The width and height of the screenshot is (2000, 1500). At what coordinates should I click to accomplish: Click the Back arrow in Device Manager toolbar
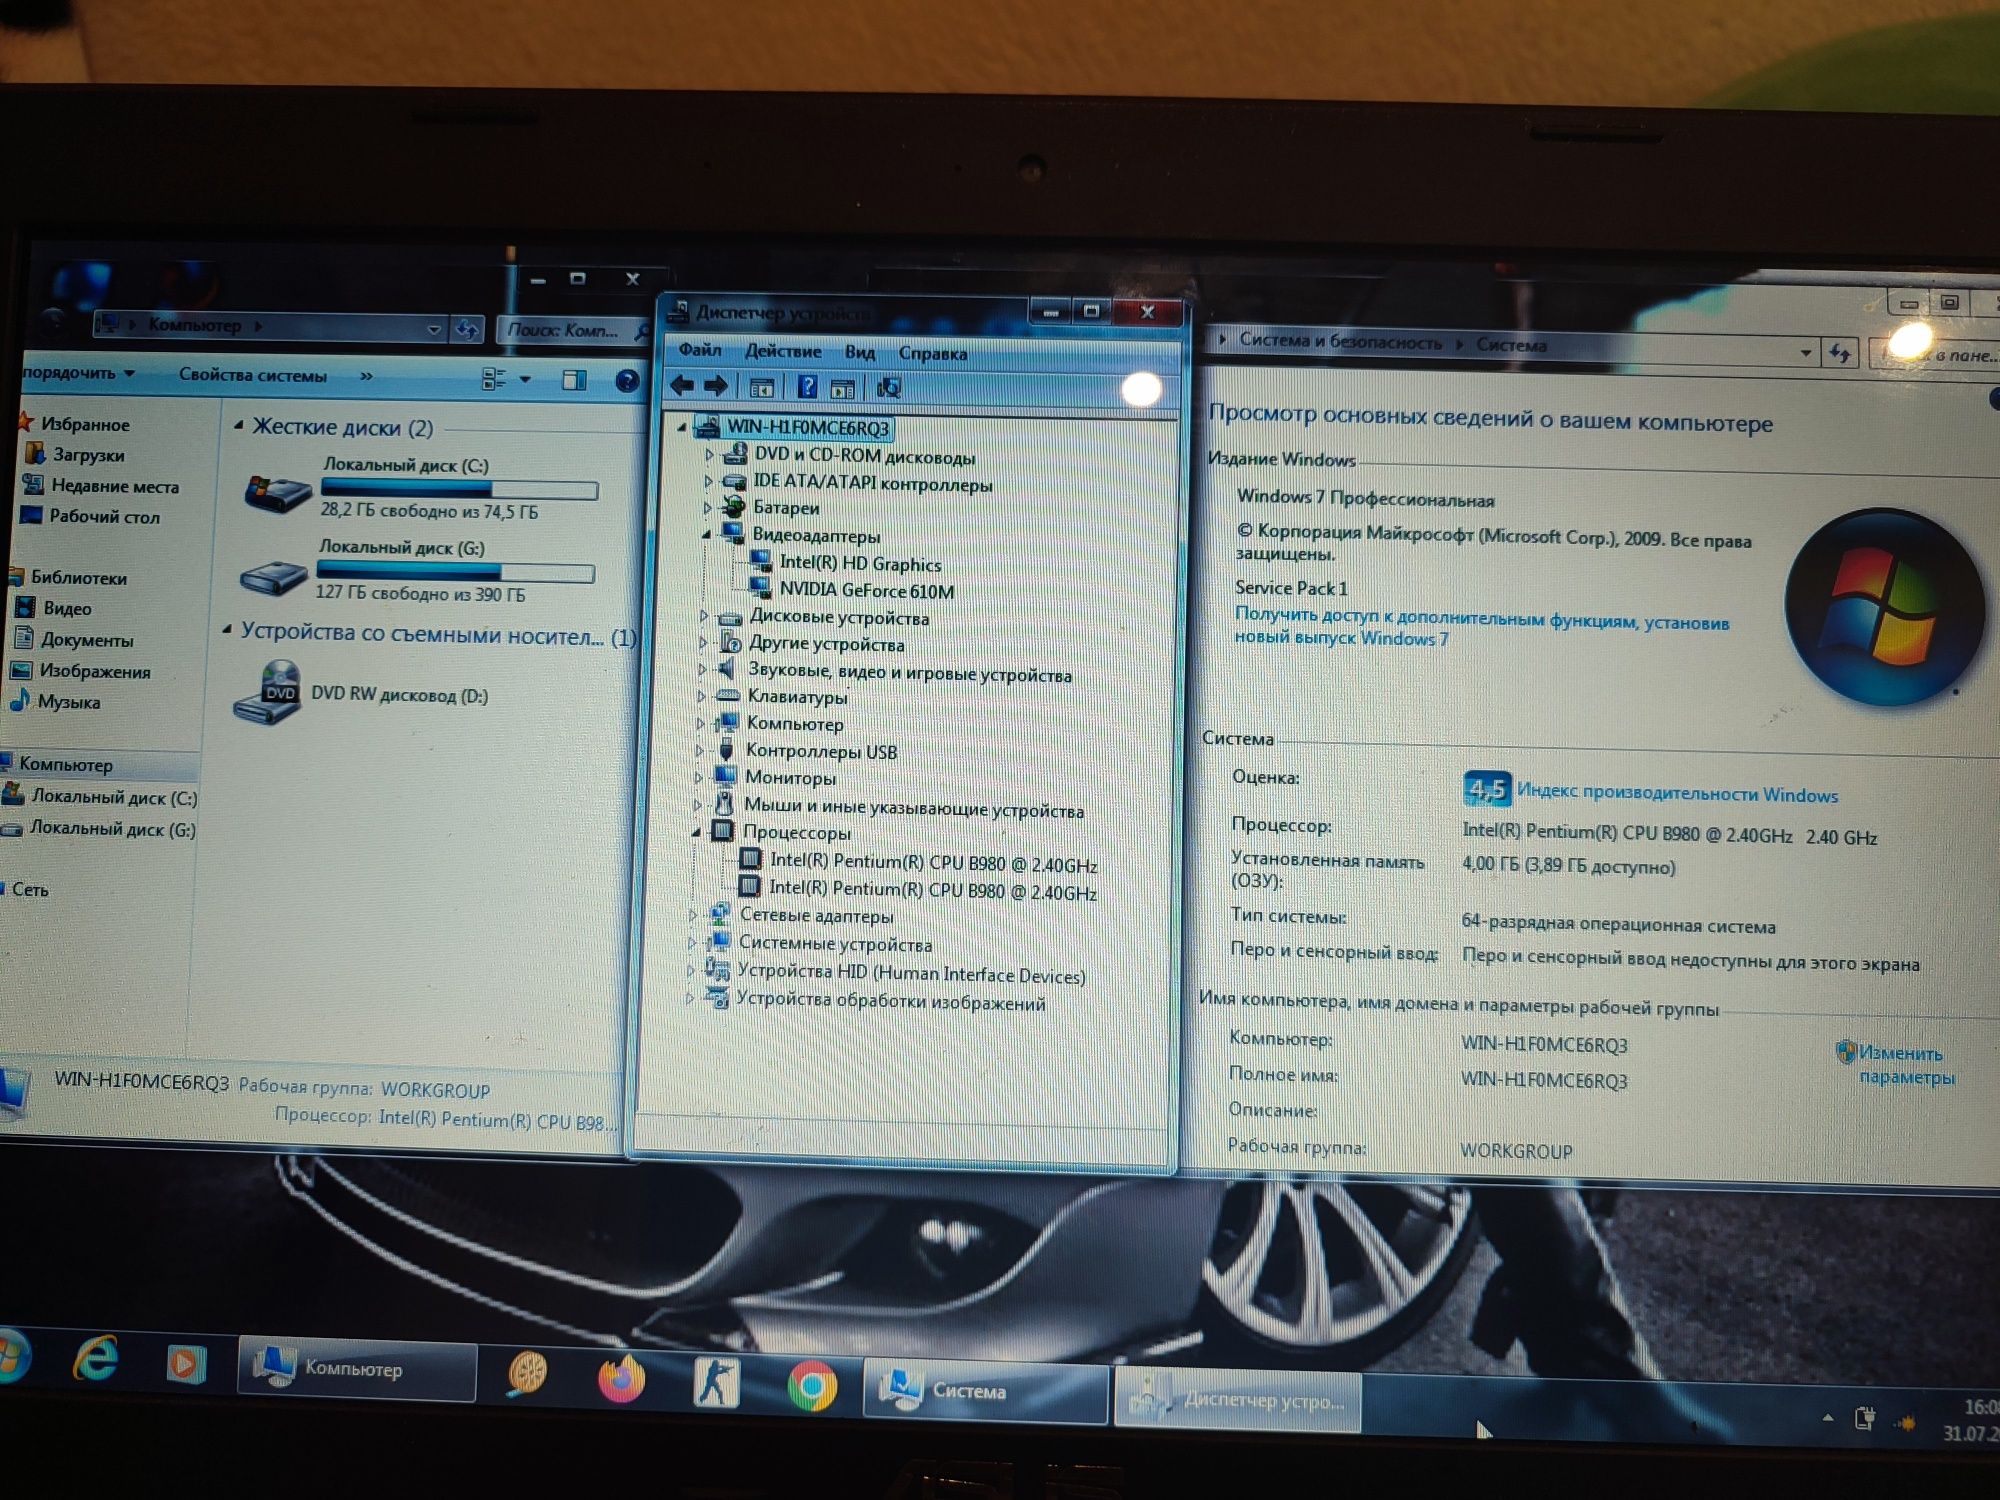682,386
